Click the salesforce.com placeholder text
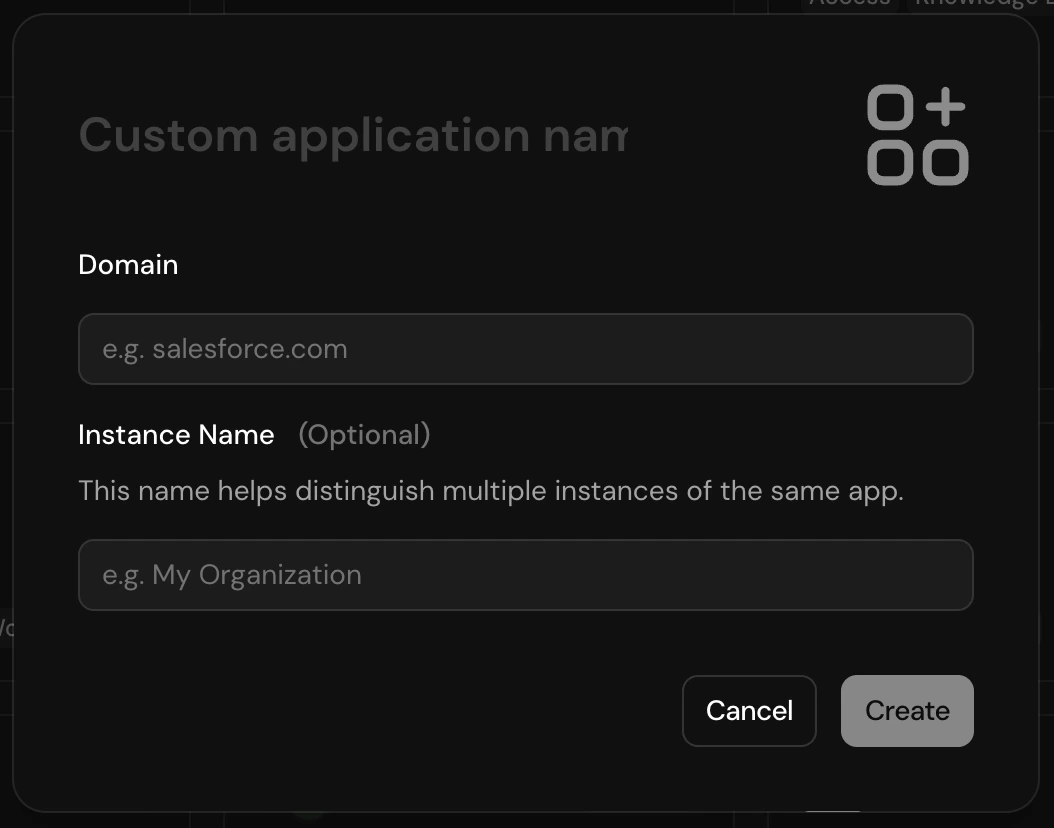Screen dimensions: 1054x828 pyautogui.click(x=224, y=348)
